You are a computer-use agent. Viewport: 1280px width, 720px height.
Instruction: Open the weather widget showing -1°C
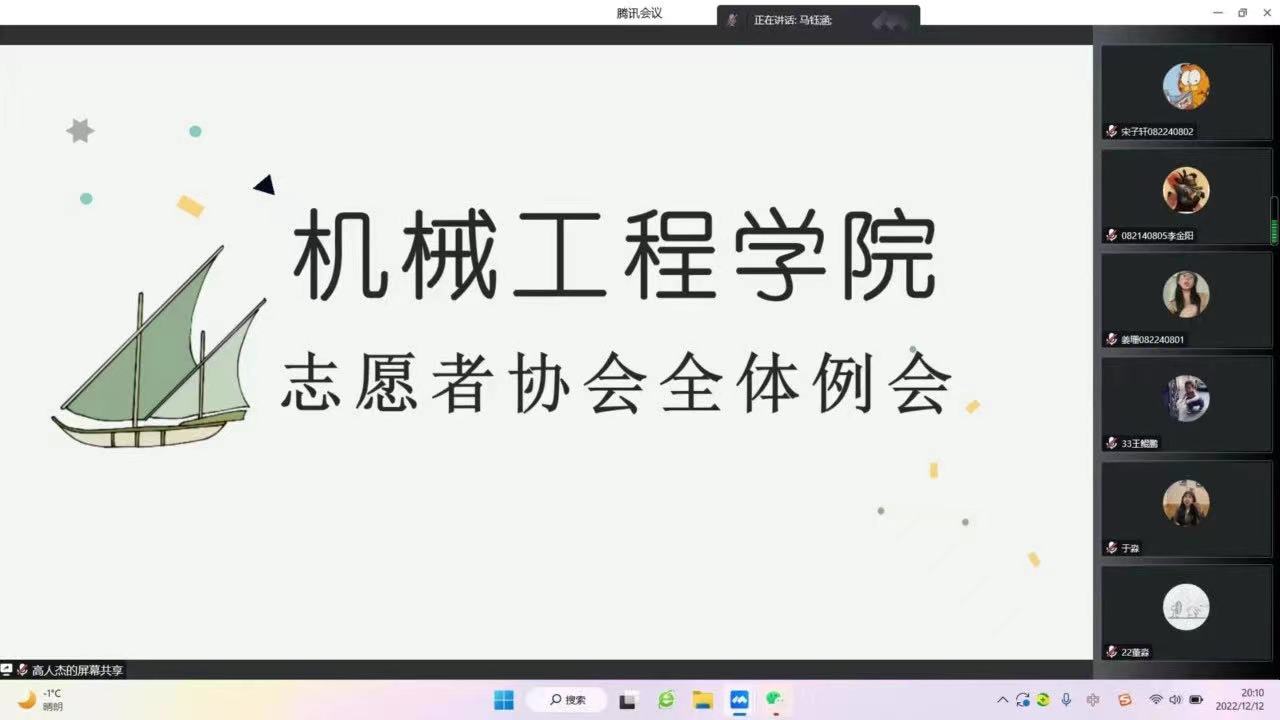pyautogui.click(x=40, y=700)
